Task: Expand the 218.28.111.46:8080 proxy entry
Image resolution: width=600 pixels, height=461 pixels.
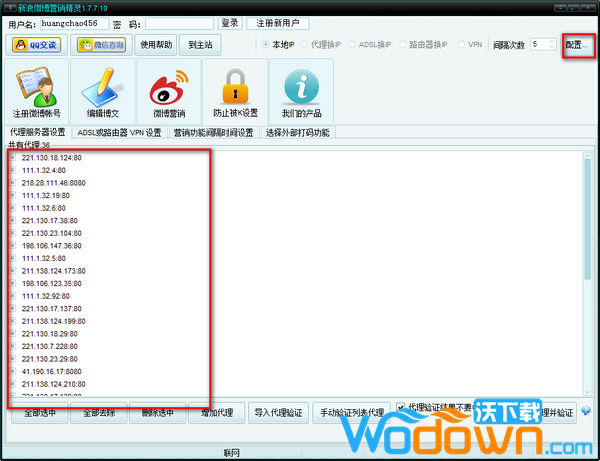Action: [x=12, y=183]
